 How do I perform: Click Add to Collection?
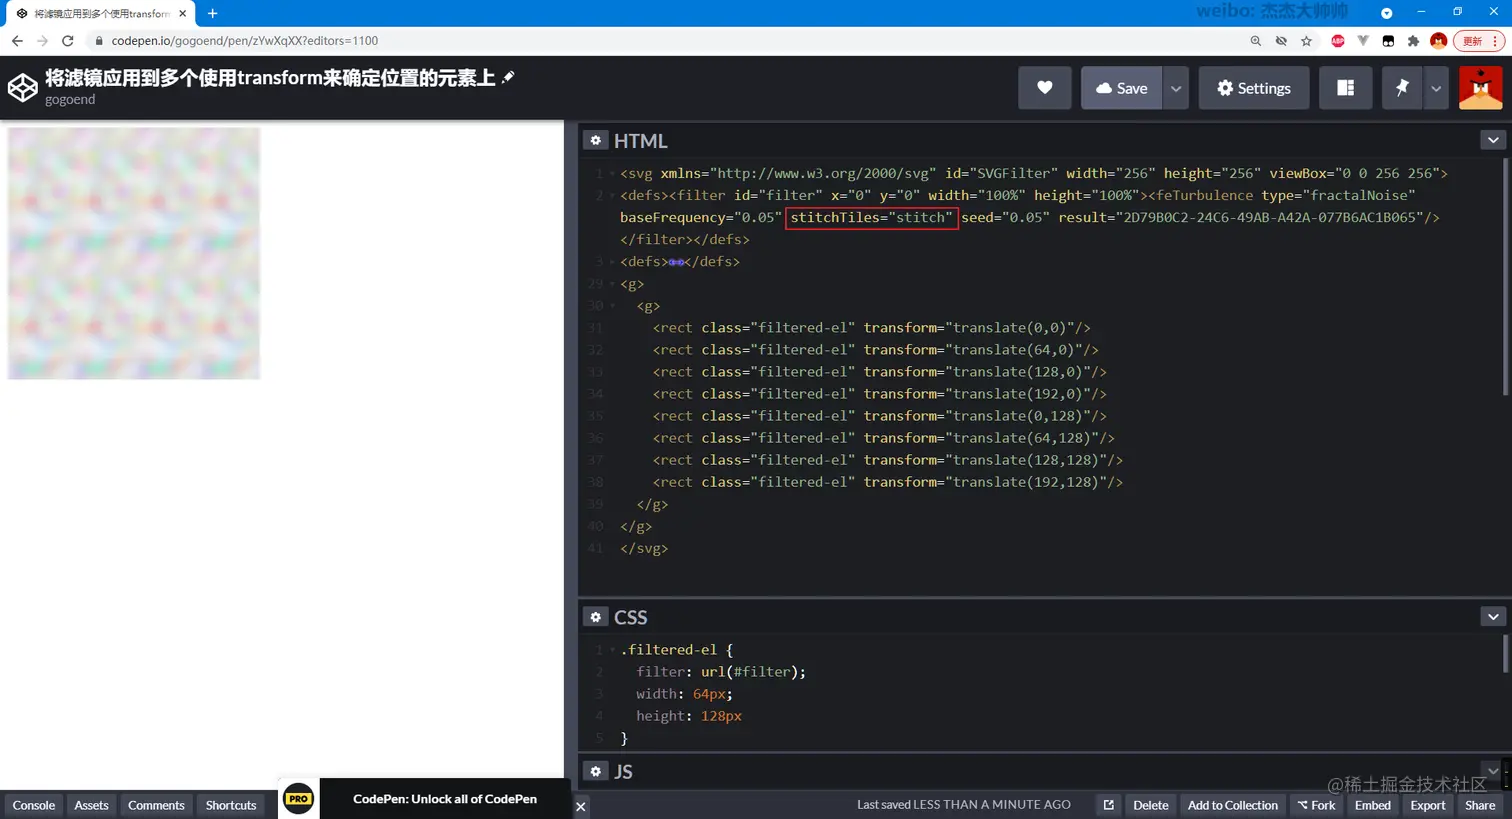(x=1232, y=805)
